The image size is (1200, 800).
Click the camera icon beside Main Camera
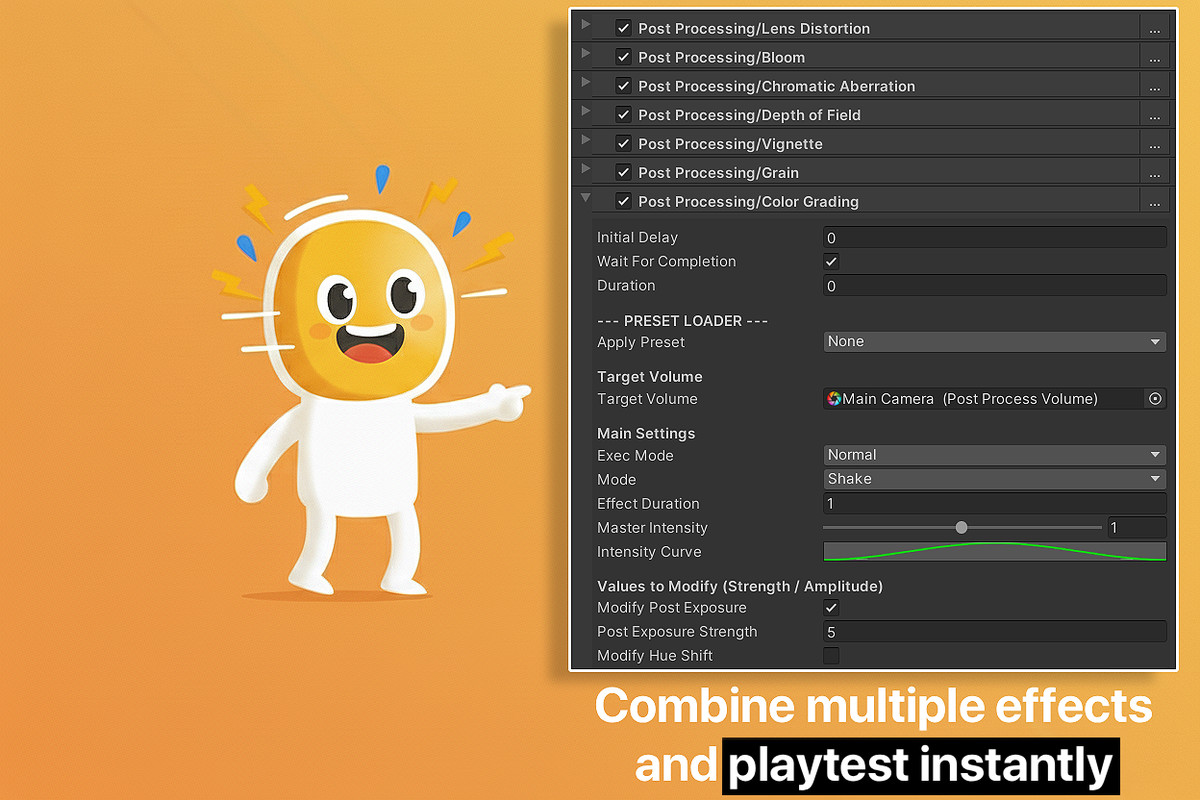point(835,398)
